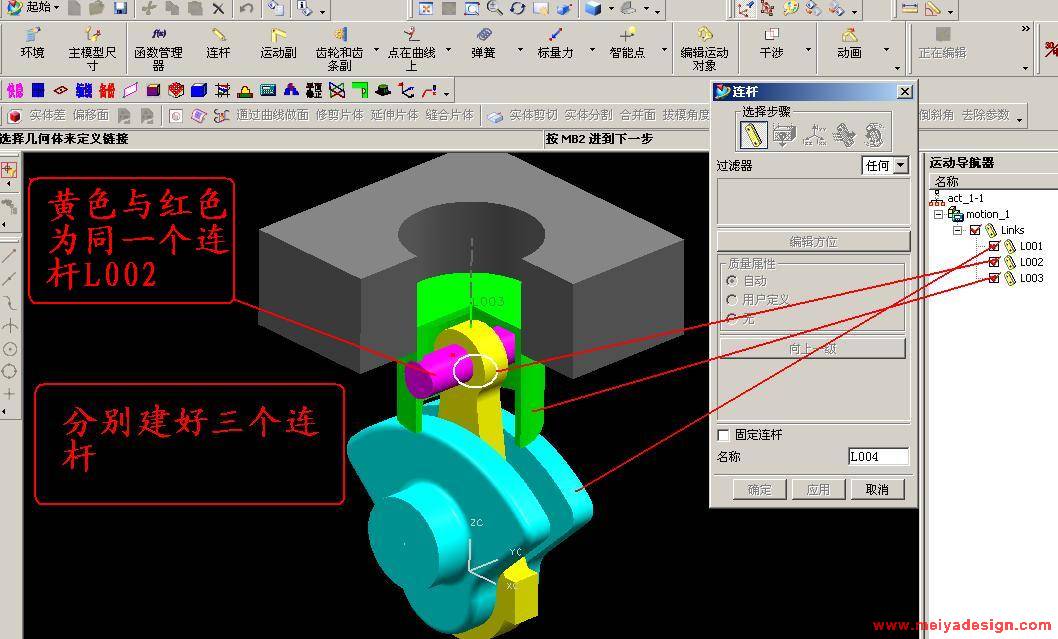The image size is (1058, 639).
Task: Click 修剪片体 toolbar item
Action: coord(339,115)
